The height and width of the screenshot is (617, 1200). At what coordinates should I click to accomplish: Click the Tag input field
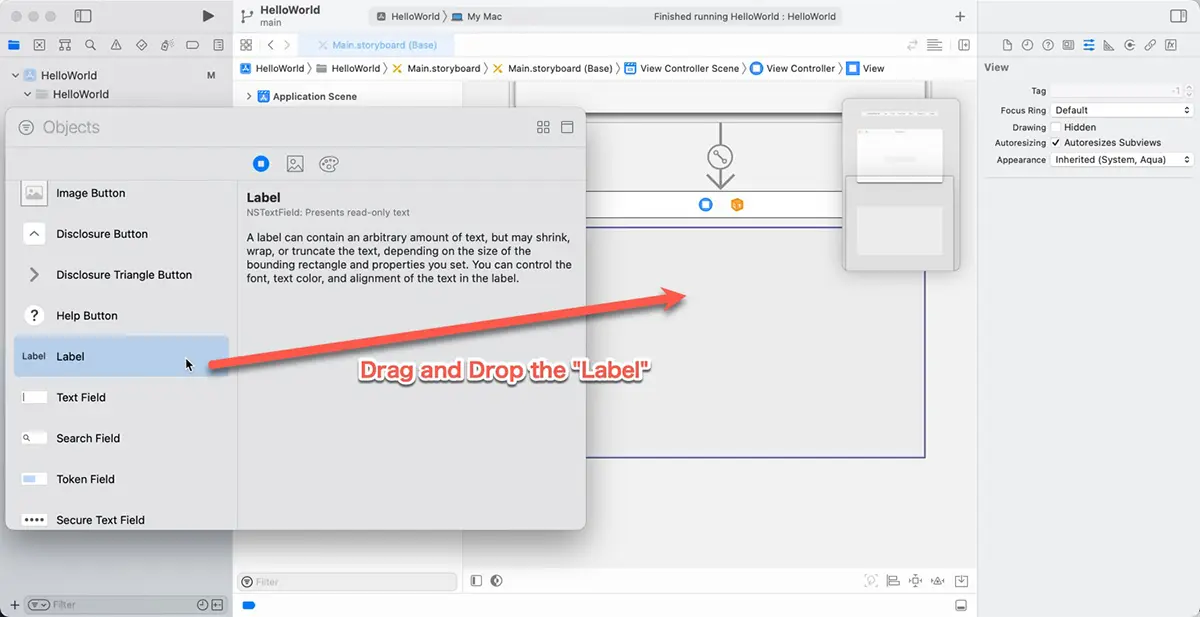click(x=1117, y=91)
